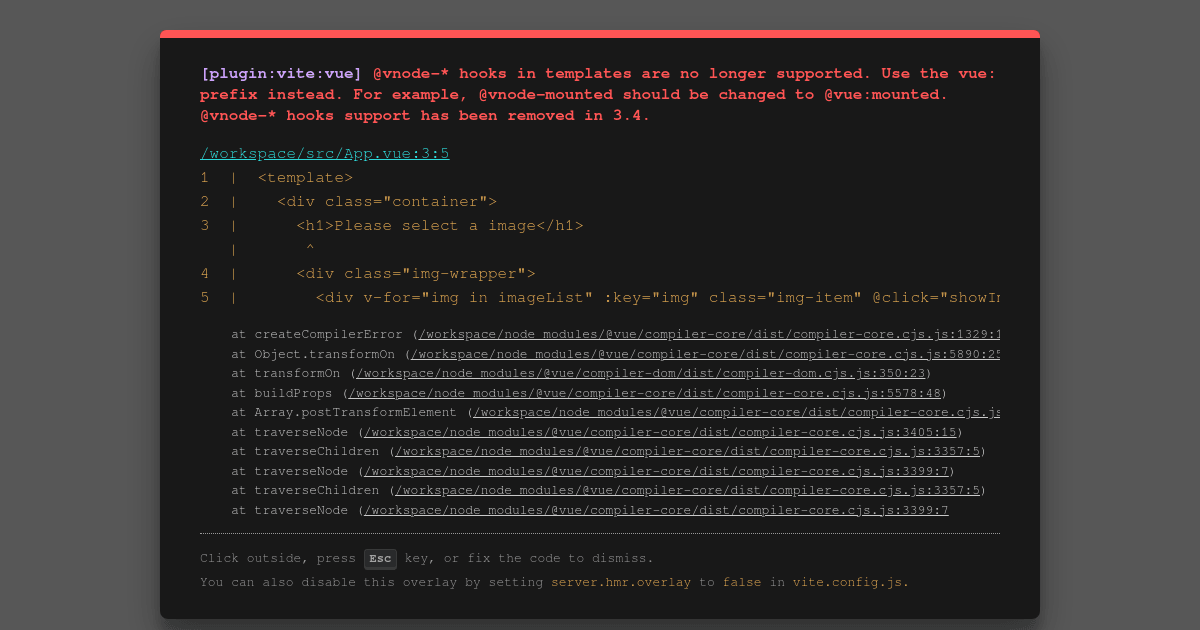This screenshot has height=630, width=1200.
Task: Open buildProps compiler-core.cjs.js:5578:48 link
Action: tap(644, 393)
